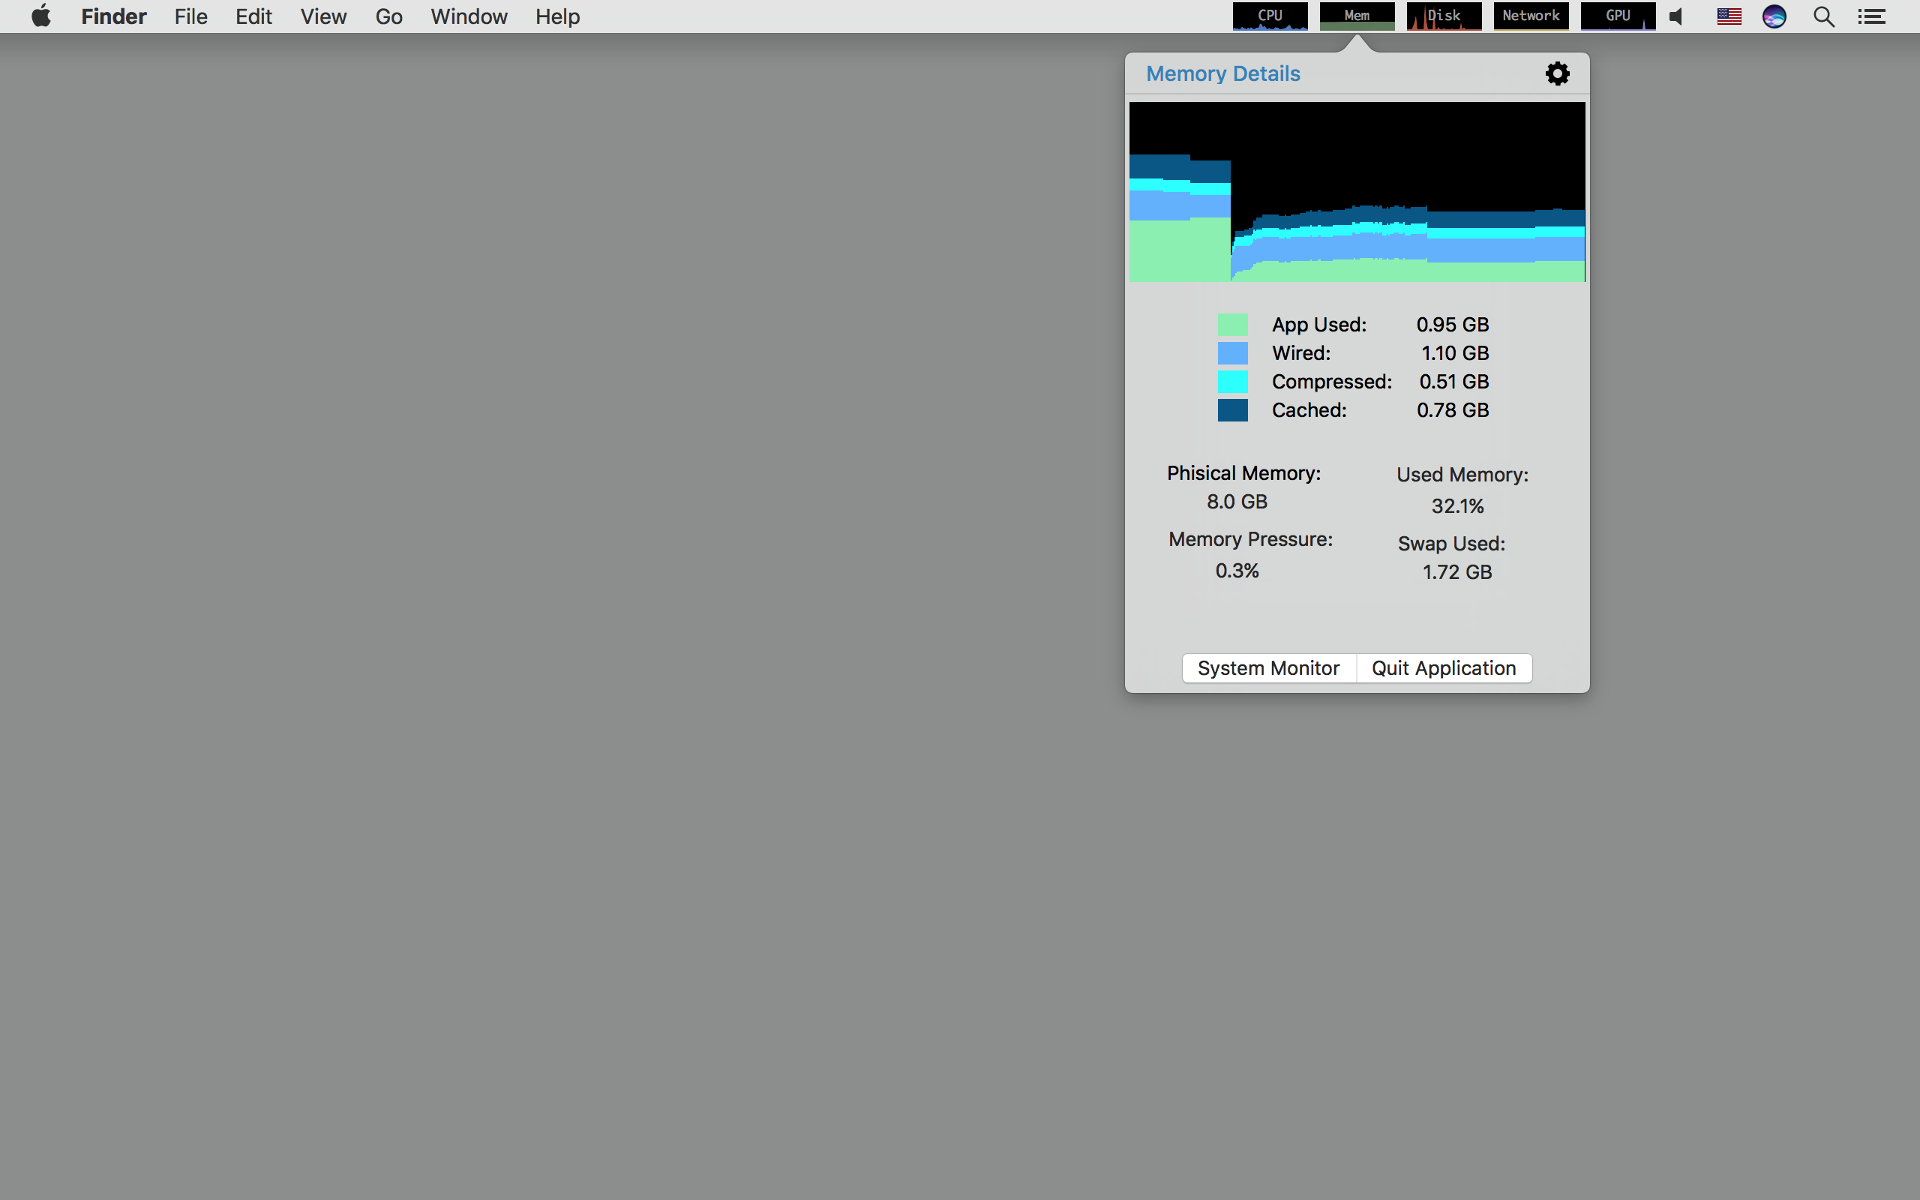The height and width of the screenshot is (1200, 1920).
Task: Expand the Go menu
Action: tap(389, 17)
